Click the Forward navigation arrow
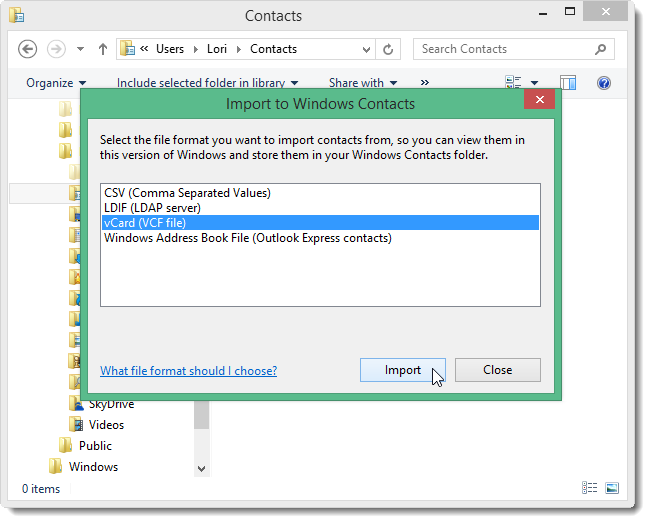The height and width of the screenshot is (523, 650). pyautogui.click(x=56, y=49)
